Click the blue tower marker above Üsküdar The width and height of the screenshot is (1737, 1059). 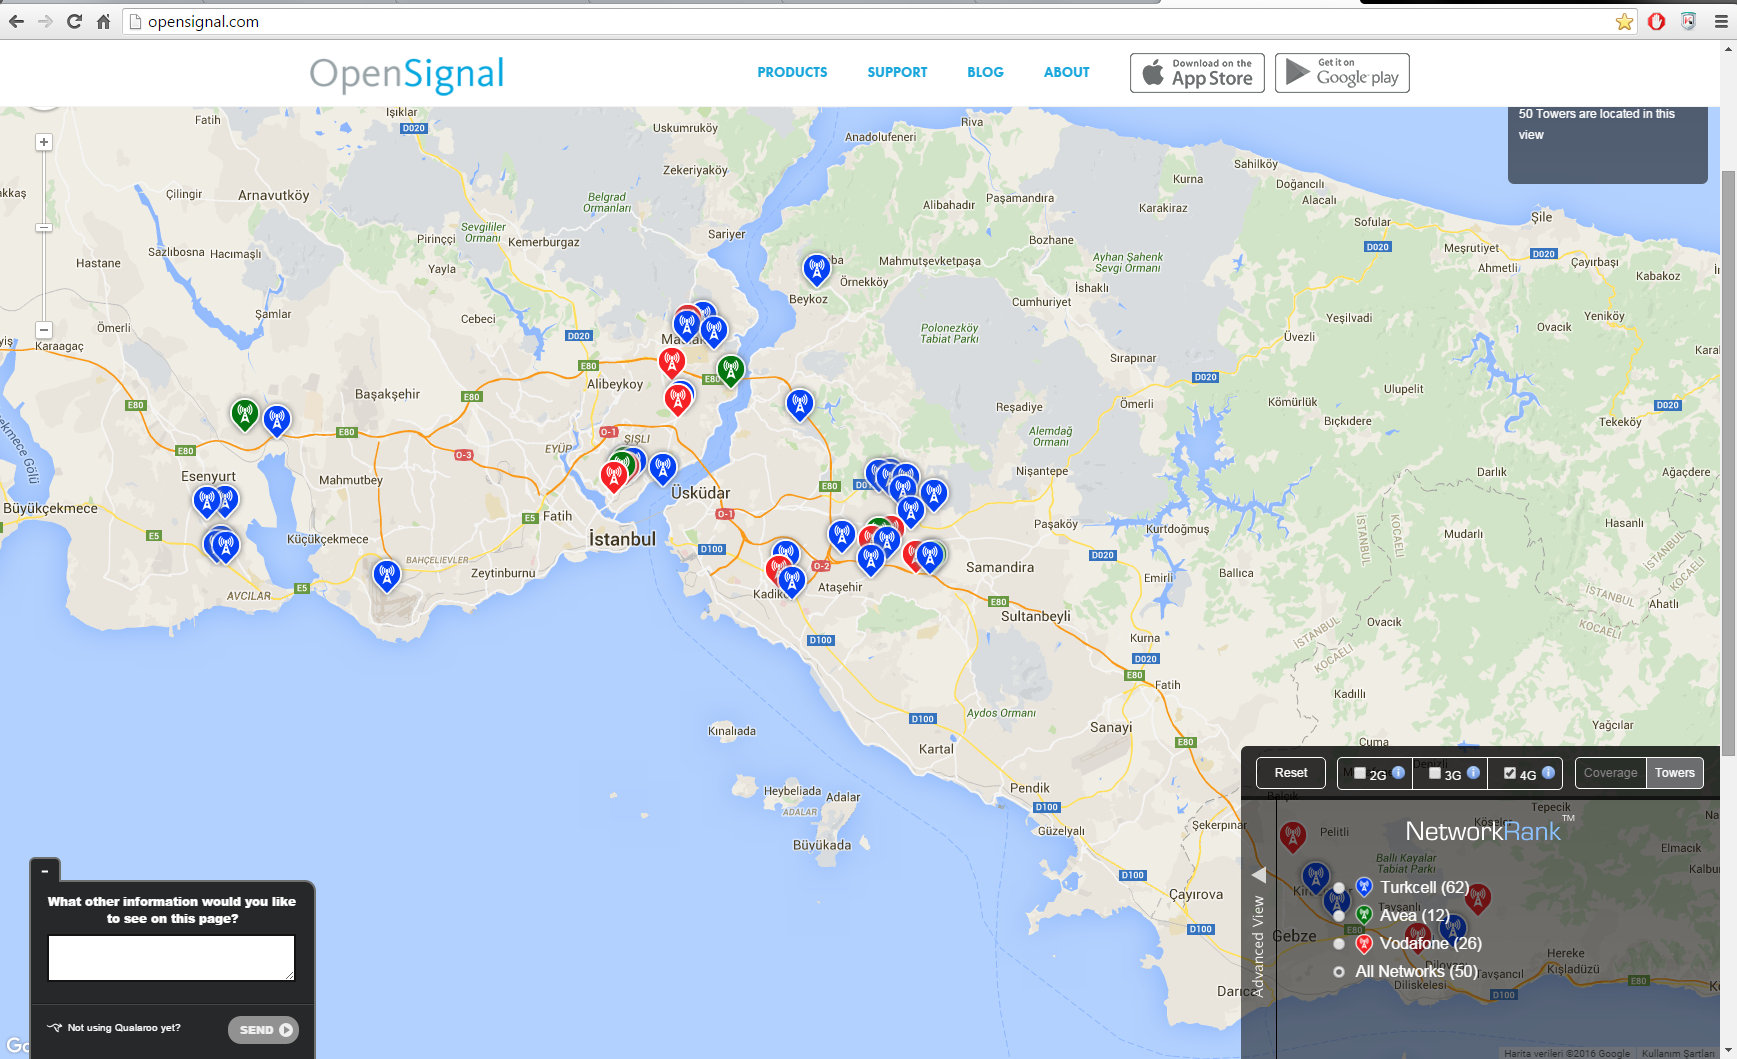click(662, 468)
